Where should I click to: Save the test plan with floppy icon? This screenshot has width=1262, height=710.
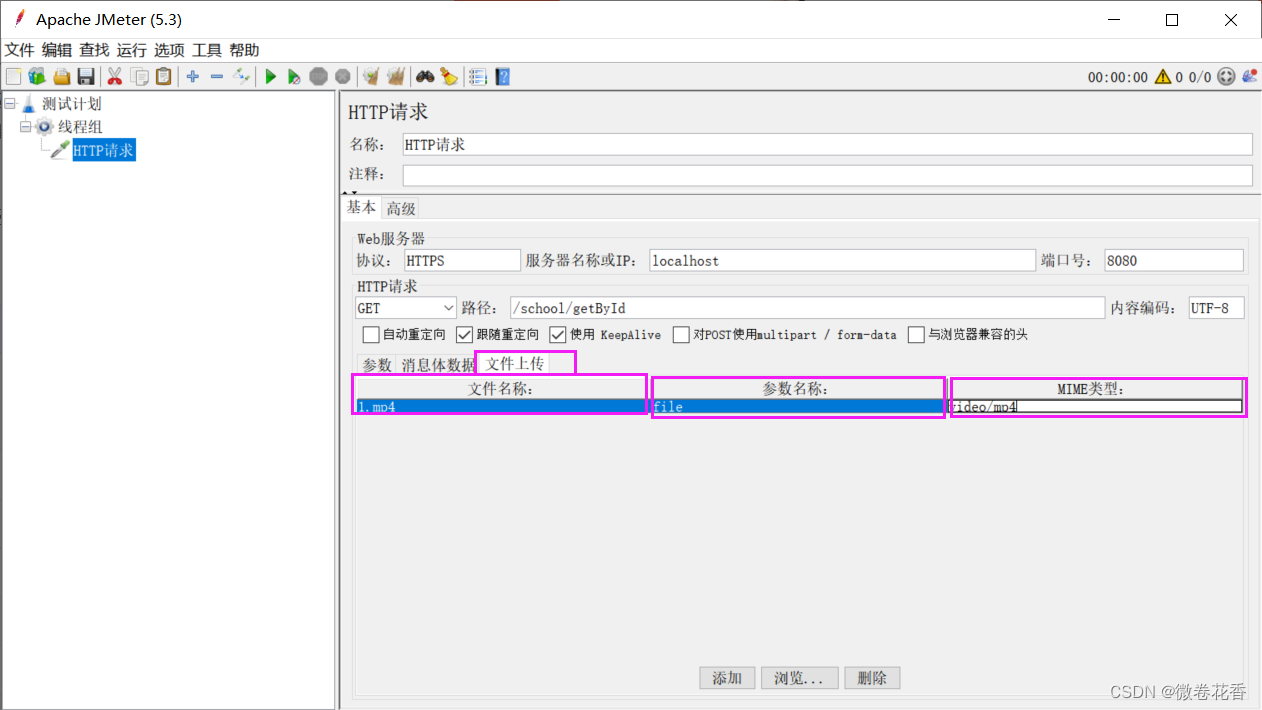(x=86, y=76)
